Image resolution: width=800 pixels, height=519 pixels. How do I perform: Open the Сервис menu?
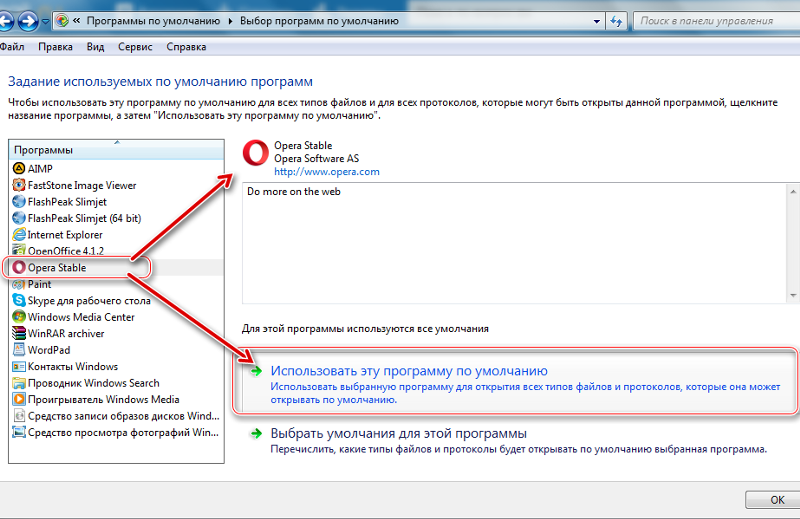click(134, 47)
